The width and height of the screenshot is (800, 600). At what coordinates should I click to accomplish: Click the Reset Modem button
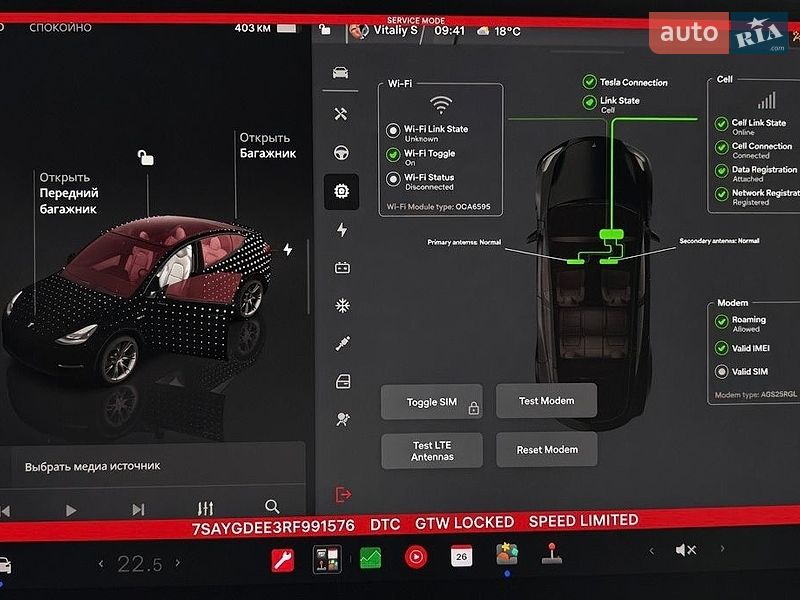tap(547, 450)
